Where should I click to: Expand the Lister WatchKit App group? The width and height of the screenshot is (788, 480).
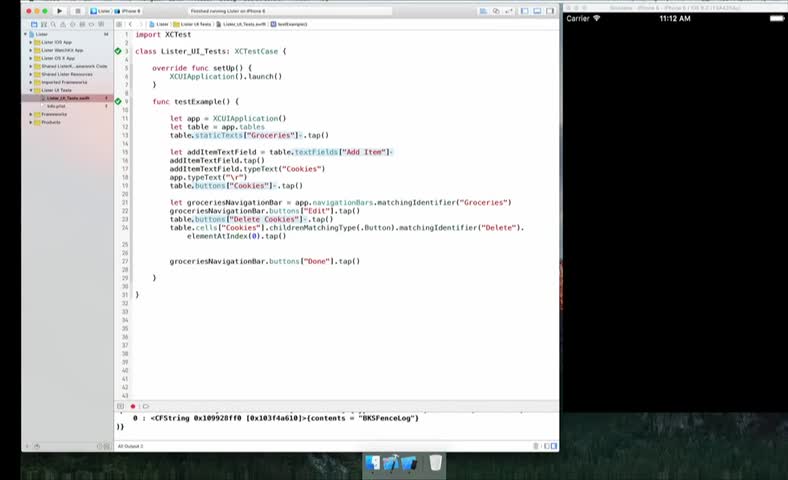(31, 50)
